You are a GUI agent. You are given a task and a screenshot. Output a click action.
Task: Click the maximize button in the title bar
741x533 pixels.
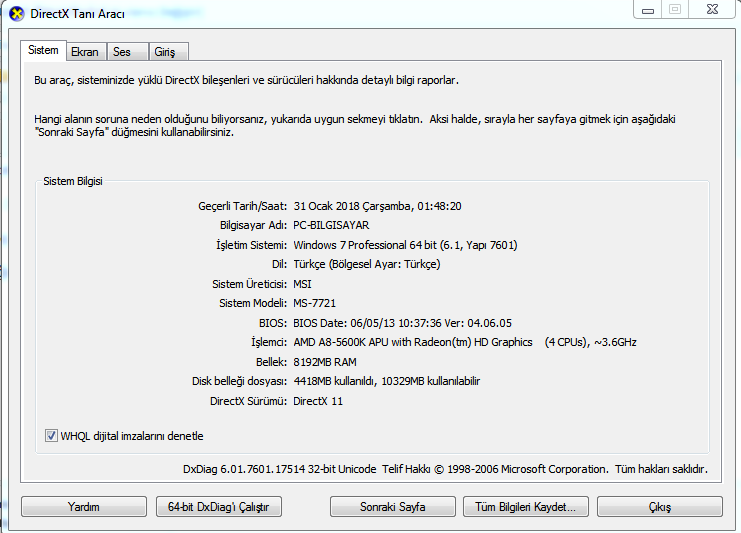(x=675, y=9)
